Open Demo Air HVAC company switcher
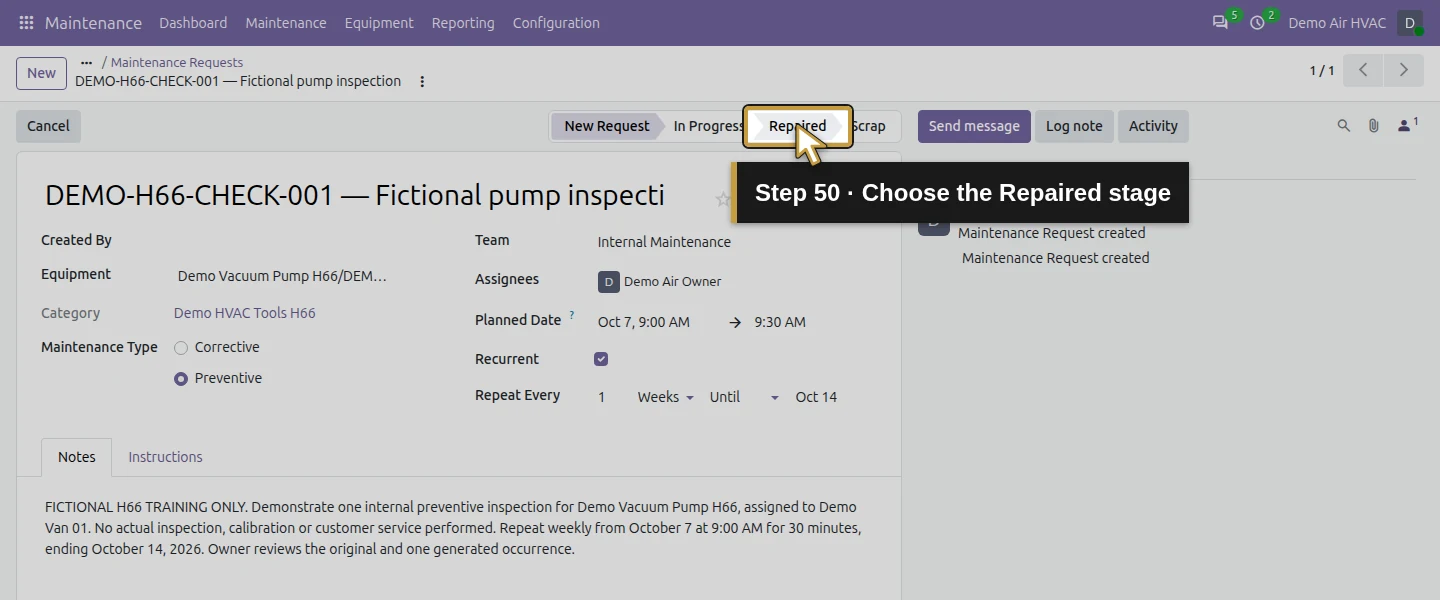The image size is (1440, 600). pyautogui.click(x=1337, y=22)
